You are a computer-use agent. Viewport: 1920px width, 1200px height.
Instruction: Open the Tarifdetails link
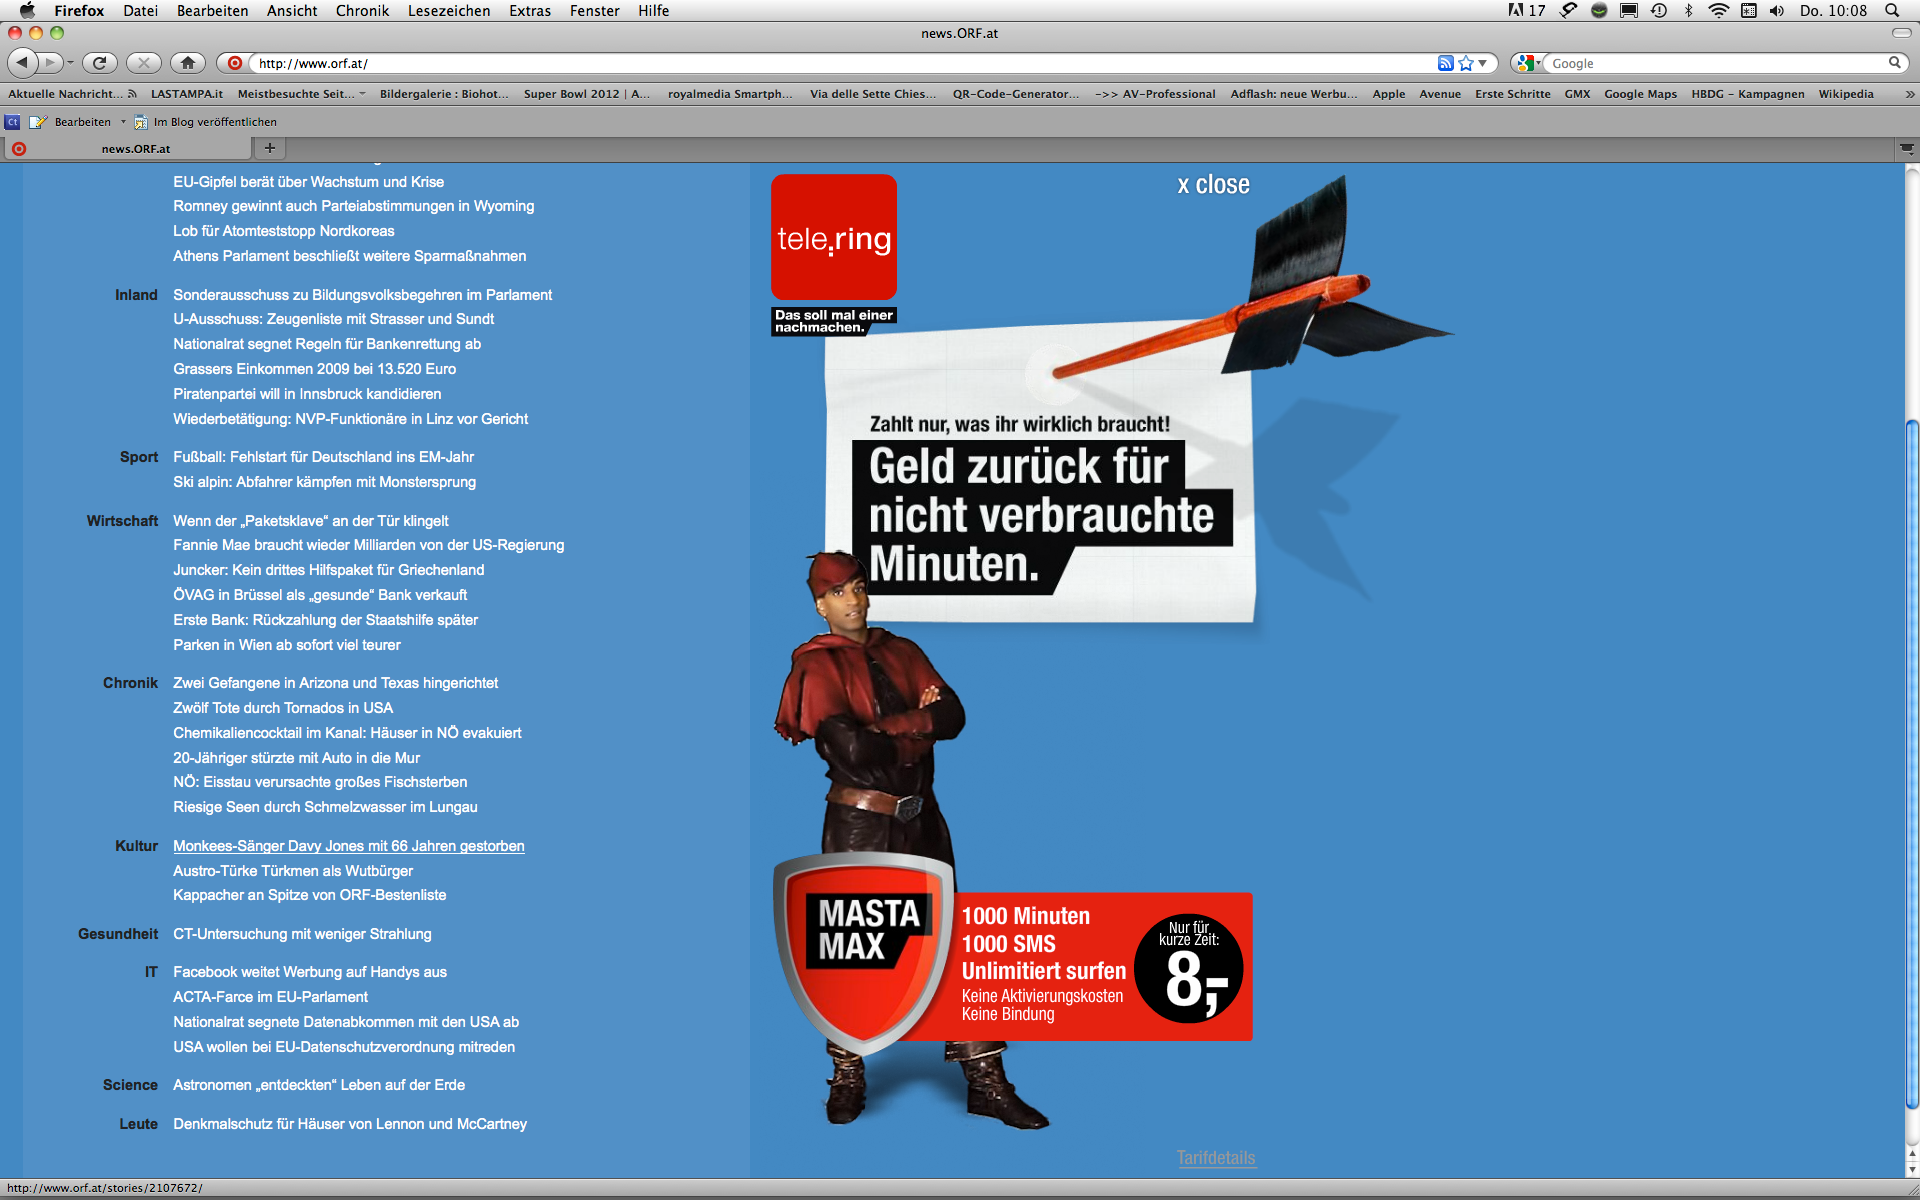[1216, 1157]
